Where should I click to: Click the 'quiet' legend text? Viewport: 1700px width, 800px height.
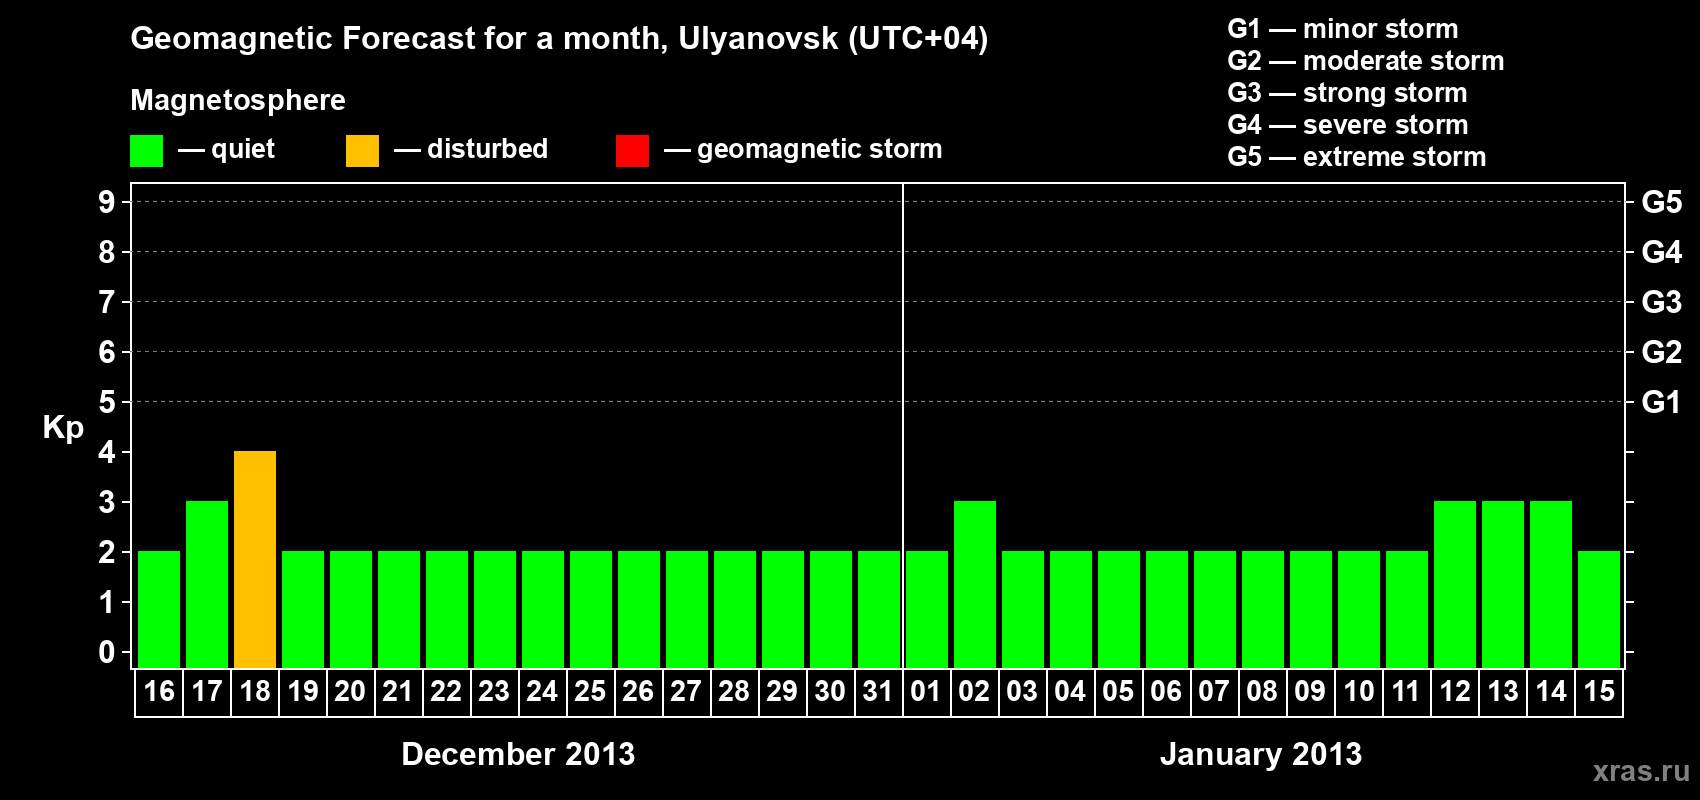(x=243, y=150)
